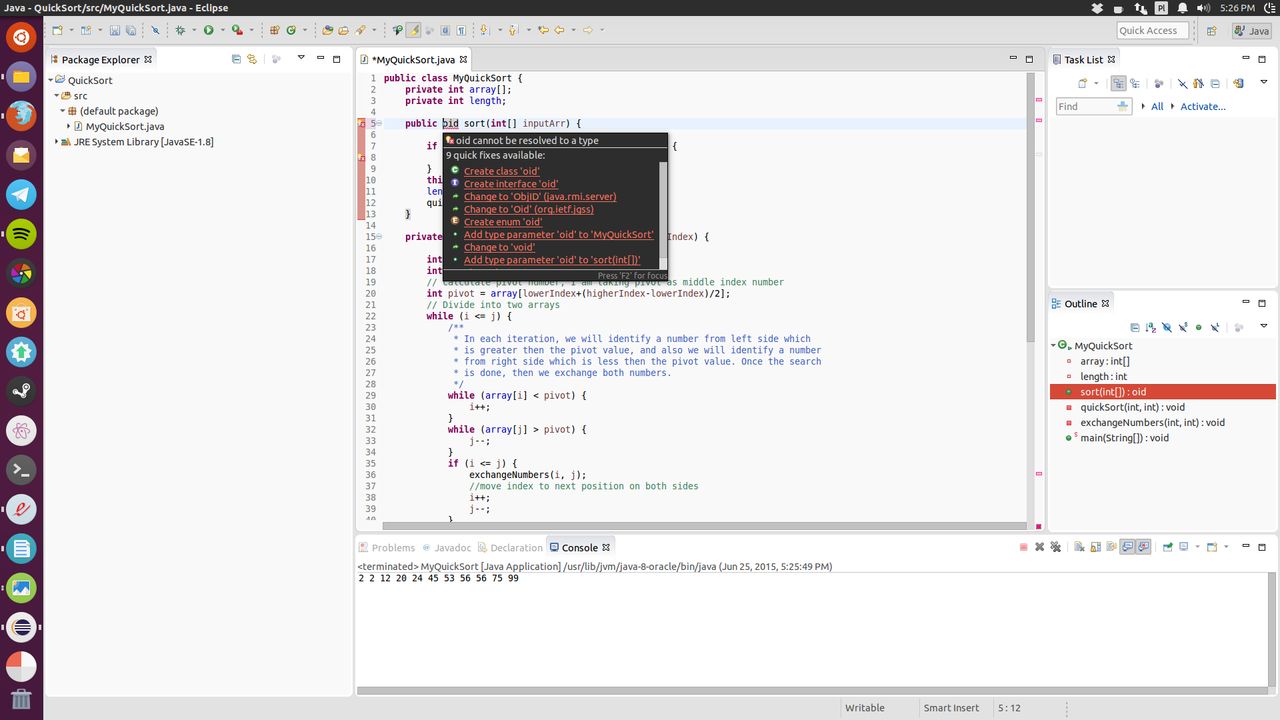Image resolution: width=1280 pixels, height=720 pixels.
Task: Expand the JRE System Library node
Action: (x=57, y=142)
